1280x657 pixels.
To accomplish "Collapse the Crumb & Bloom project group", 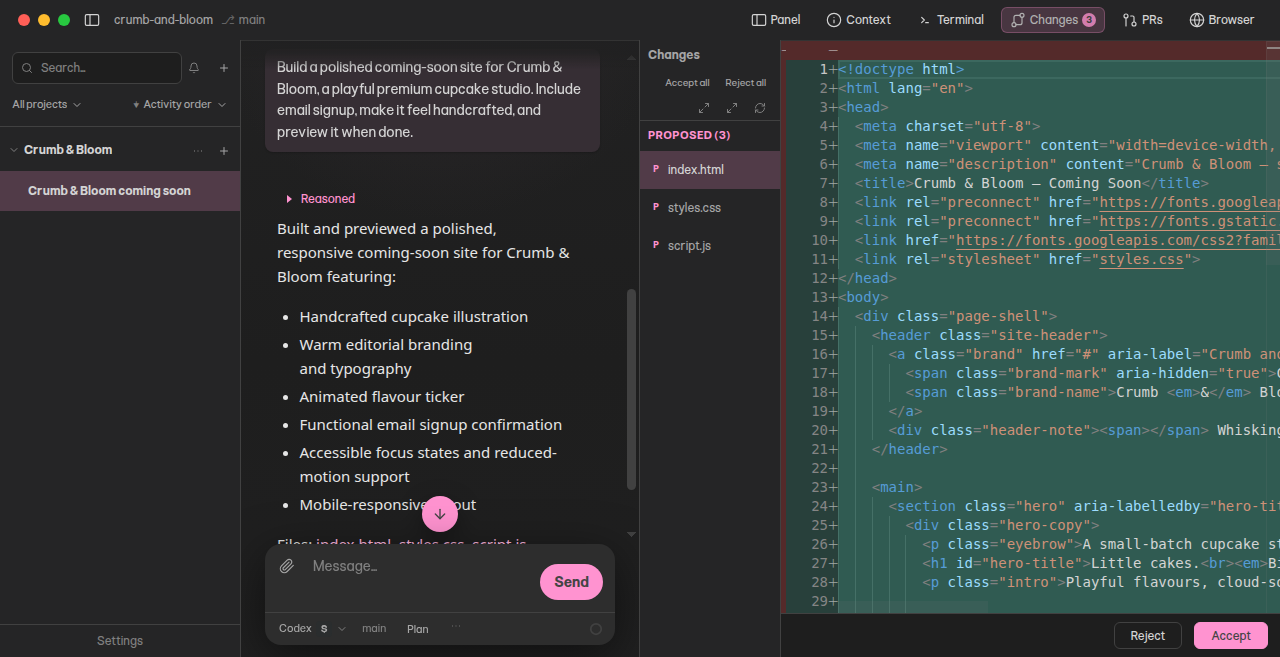I will (x=14, y=150).
